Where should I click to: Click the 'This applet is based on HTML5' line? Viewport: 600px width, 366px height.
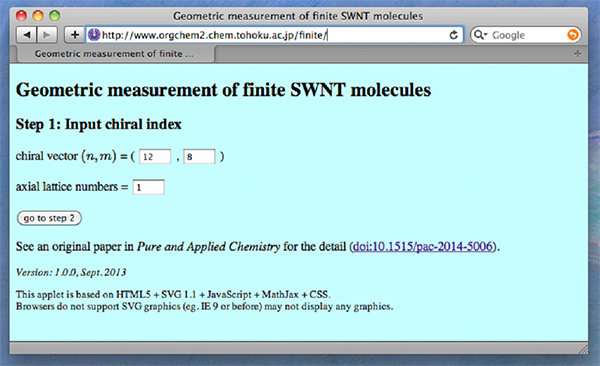click(173, 294)
